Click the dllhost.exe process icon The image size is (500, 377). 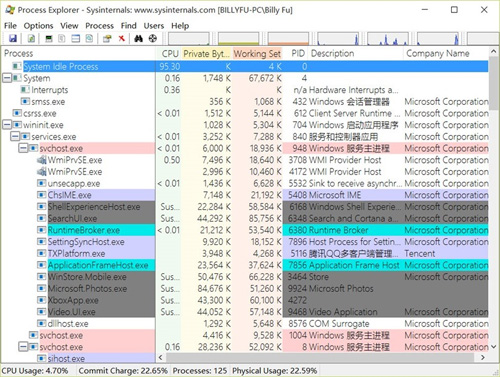tap(41, 323)
